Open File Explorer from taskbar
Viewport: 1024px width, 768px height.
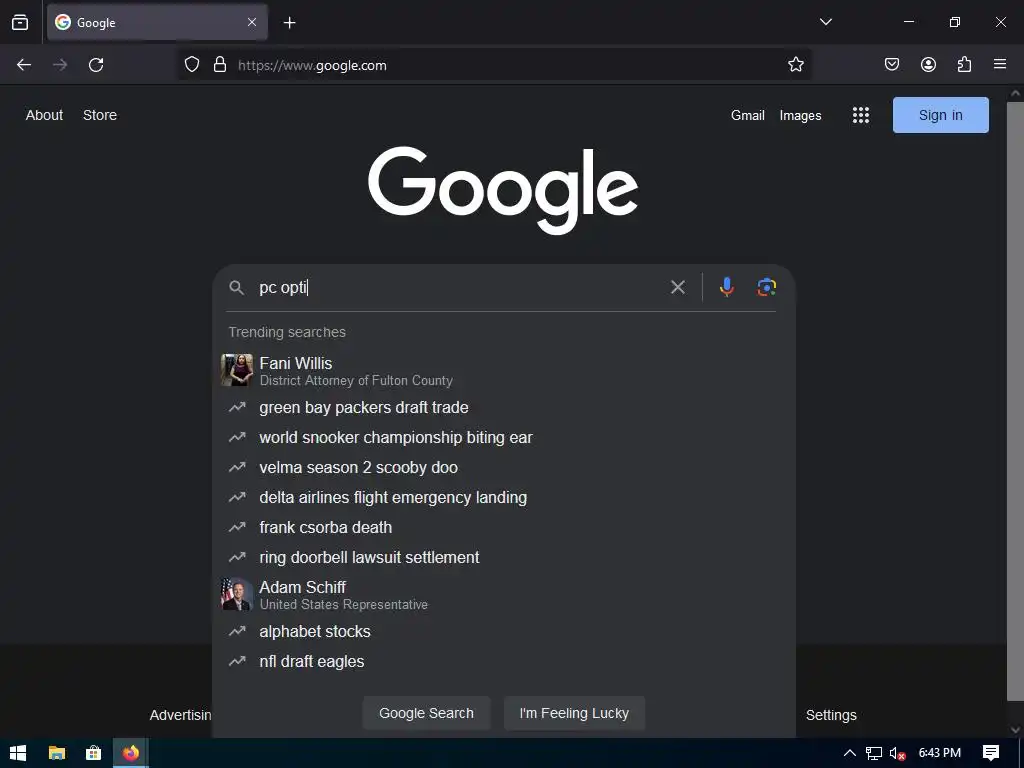pyautogui.click(x=57, y=753)
